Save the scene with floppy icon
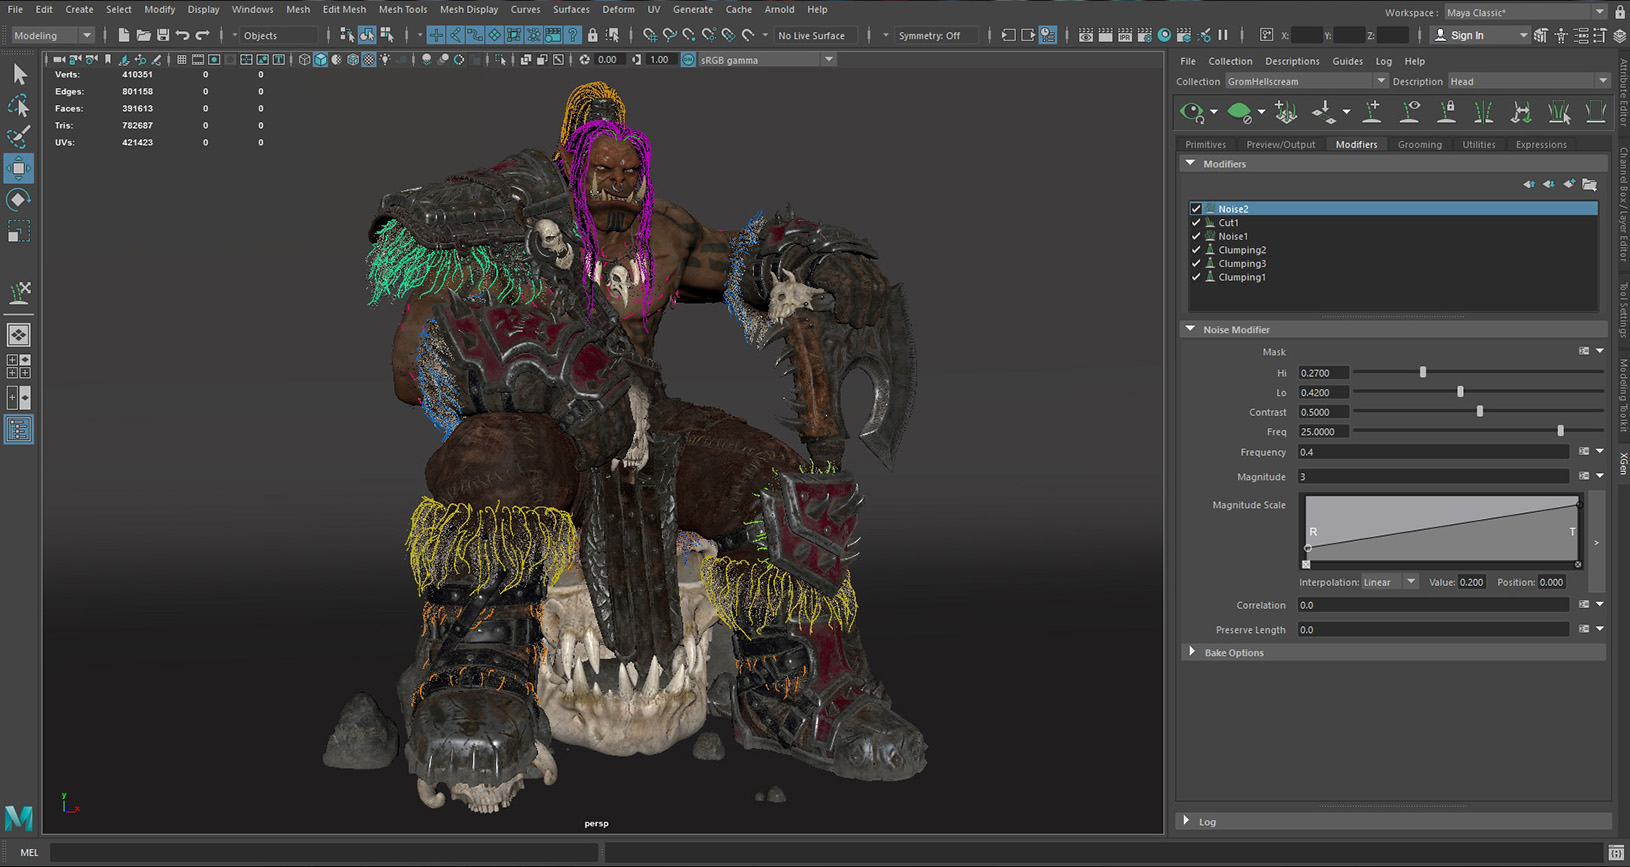 [x=163, y=35]
